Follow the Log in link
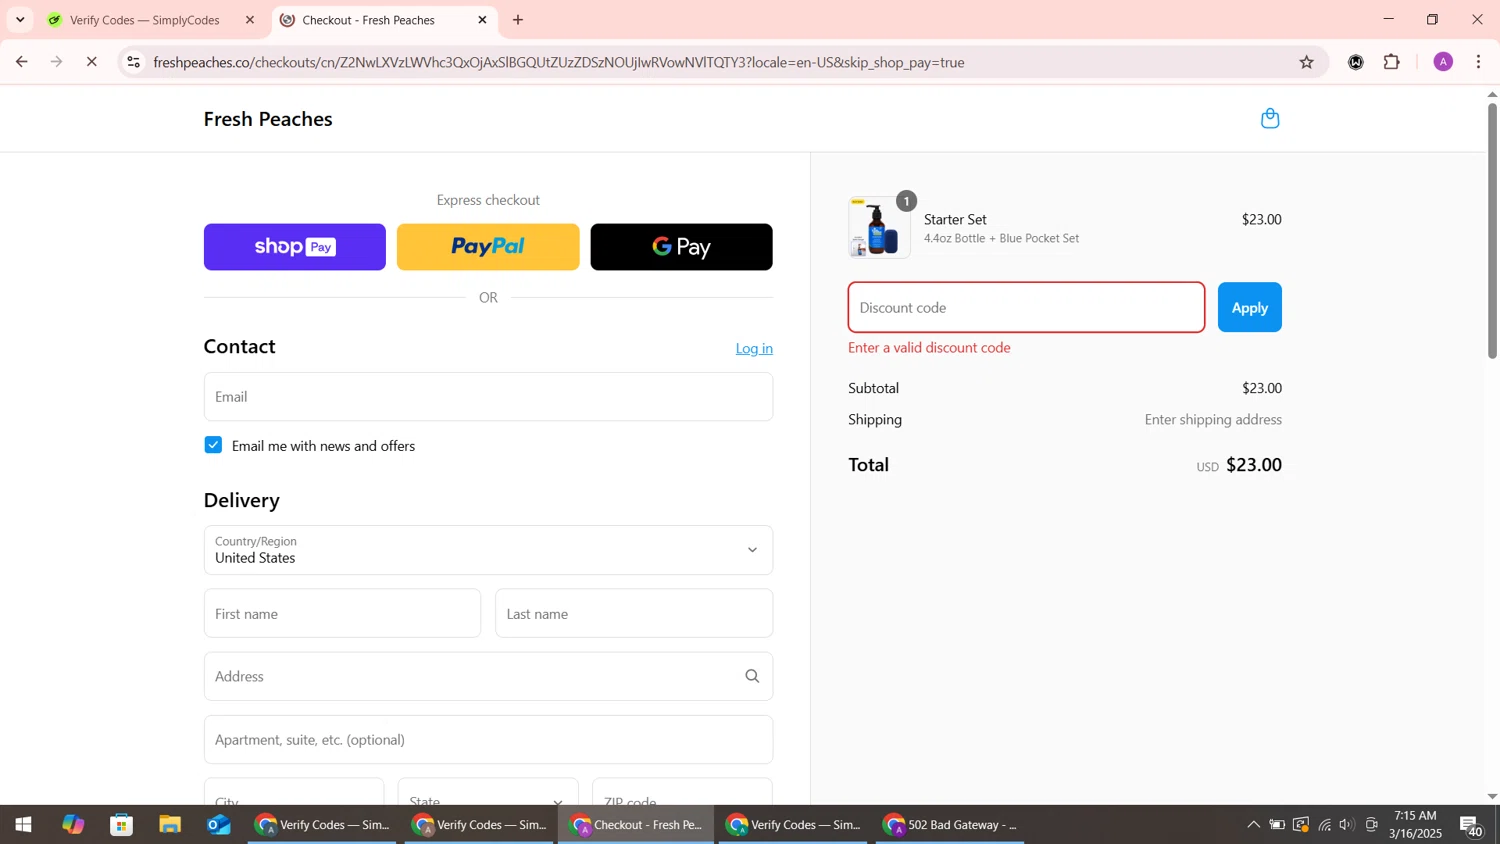This screenshot has width=1500, height=844. point(754,348)
